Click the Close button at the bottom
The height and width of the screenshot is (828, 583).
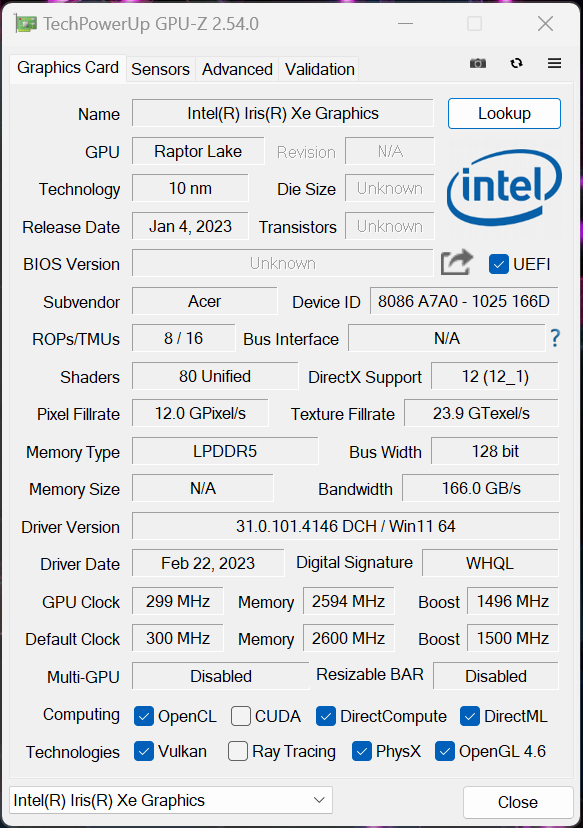coord(518,802)
